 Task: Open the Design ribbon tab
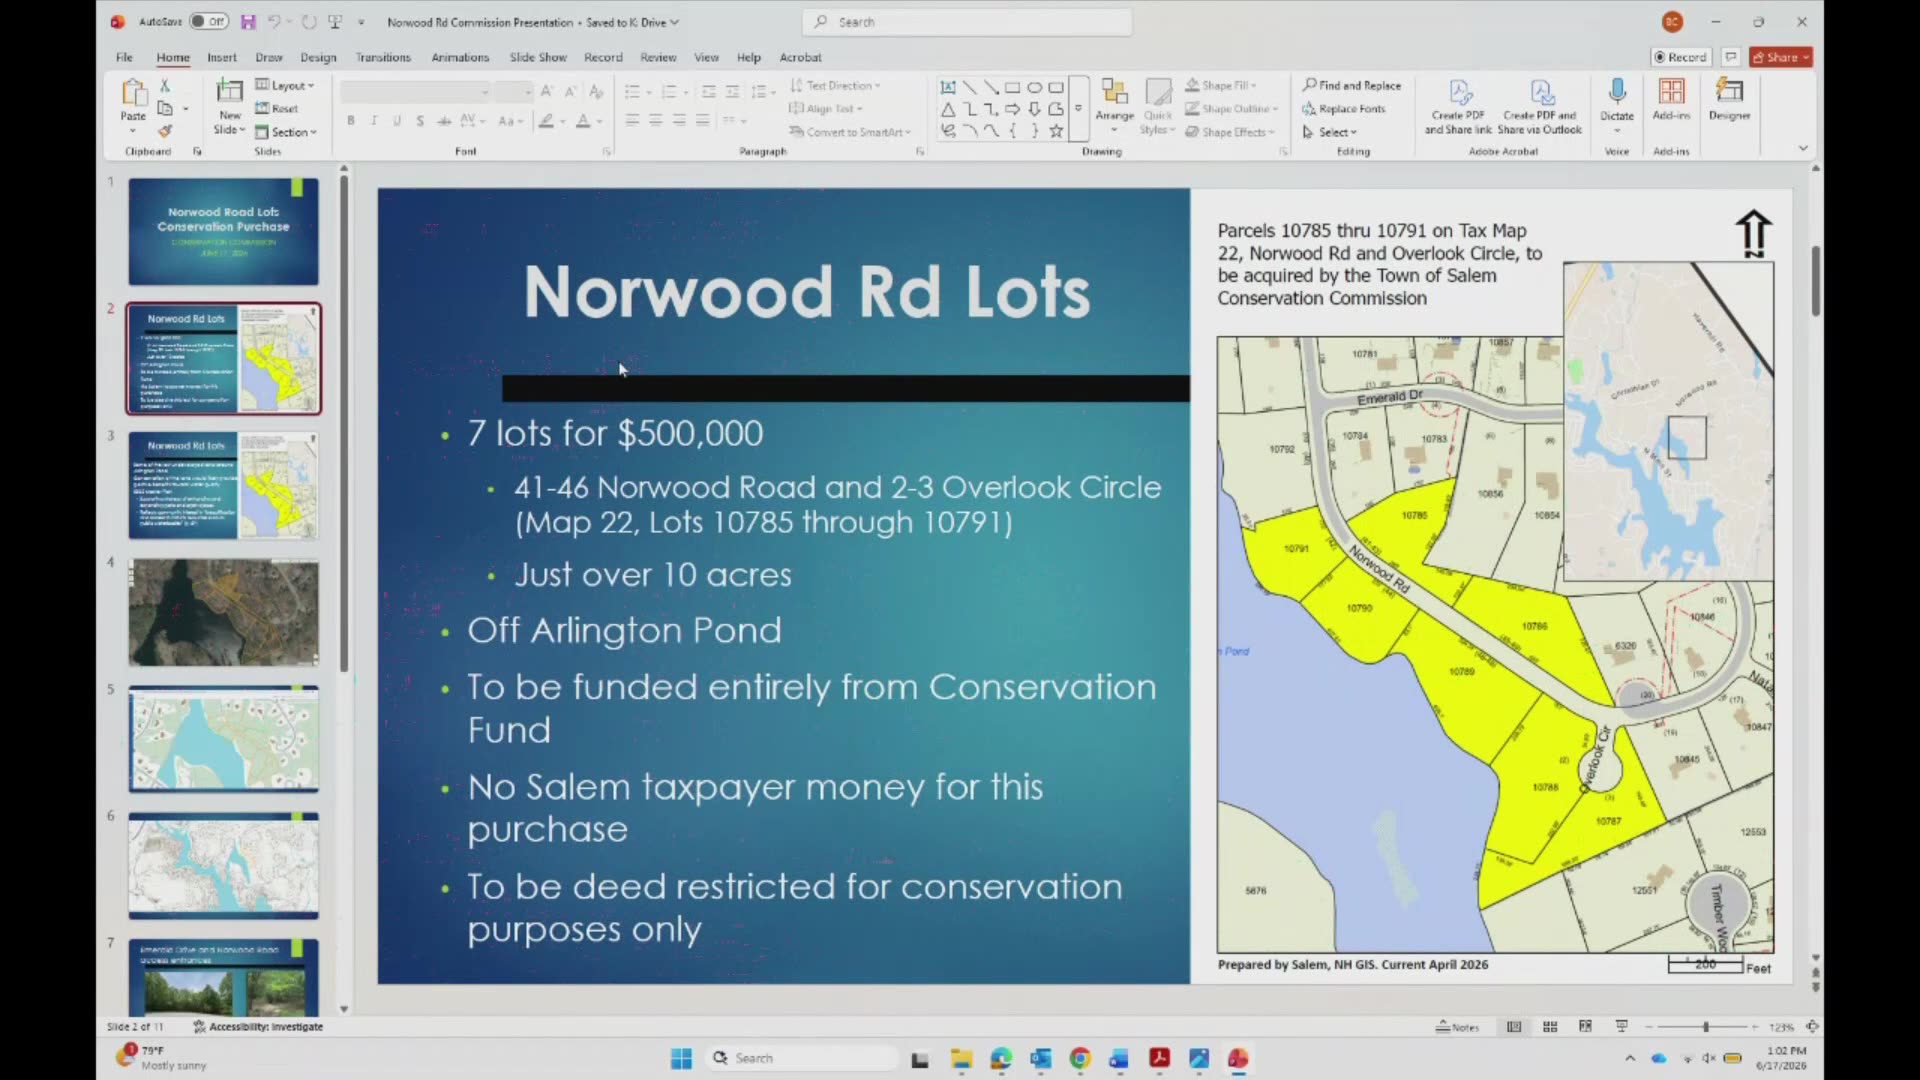point(318,57)
